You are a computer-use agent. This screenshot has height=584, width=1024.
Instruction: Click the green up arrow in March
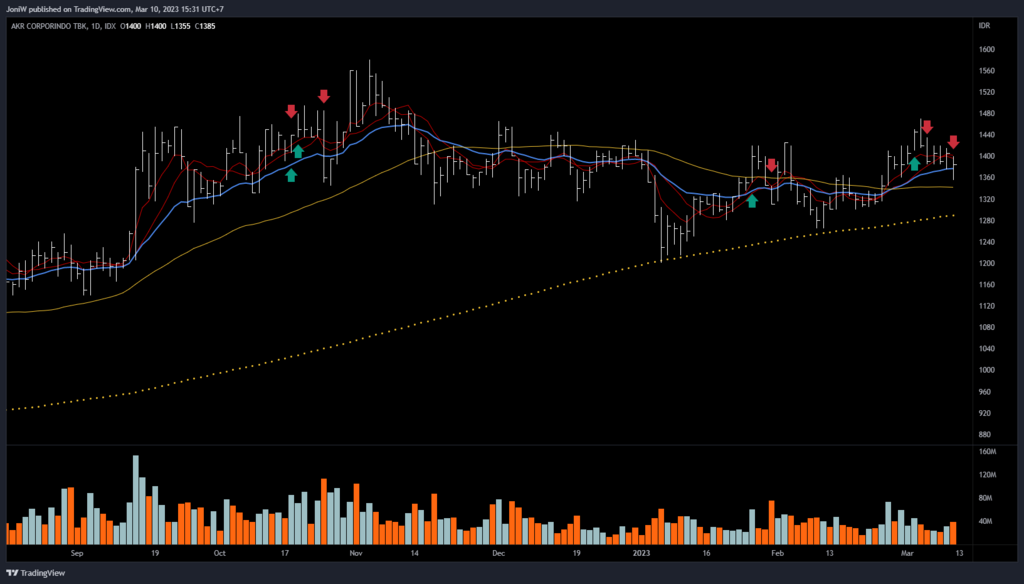[x=914, y=163]
